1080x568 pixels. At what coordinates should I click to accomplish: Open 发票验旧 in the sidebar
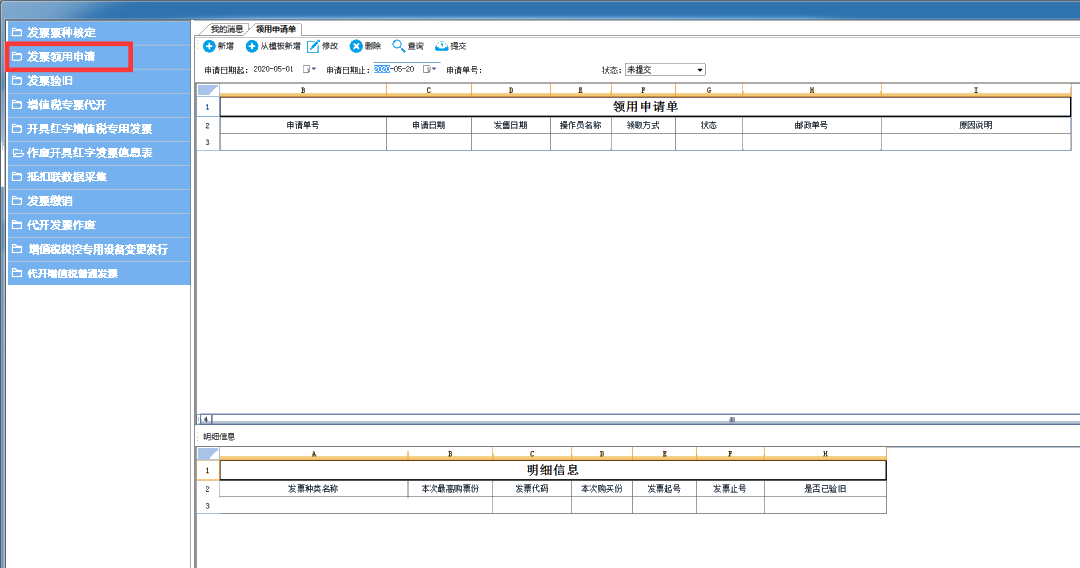coord(99,81)
